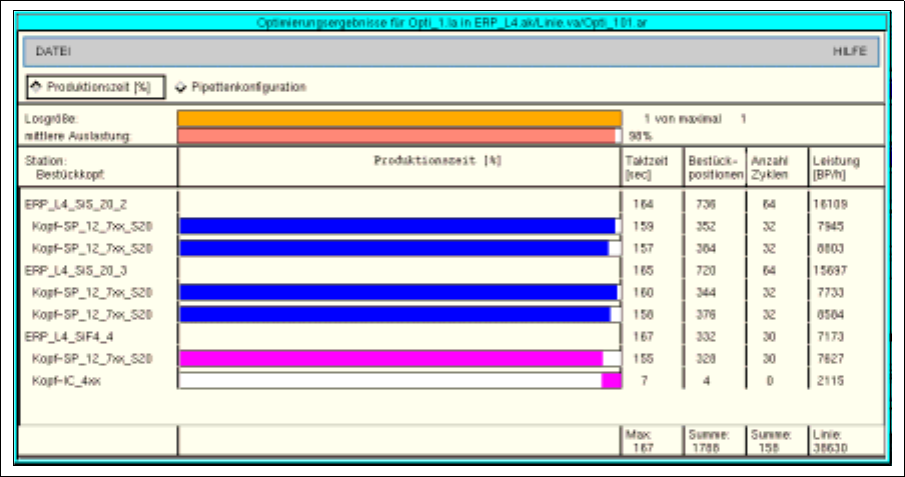Click the salmon mittlere Auslastung bar
The height and width of the screenshot is (477, 905).
coord(397,136)
